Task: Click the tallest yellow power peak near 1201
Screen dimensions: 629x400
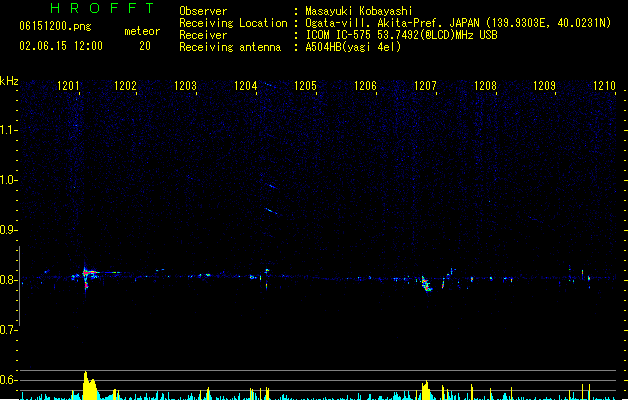Action: (x=89, y=385)
